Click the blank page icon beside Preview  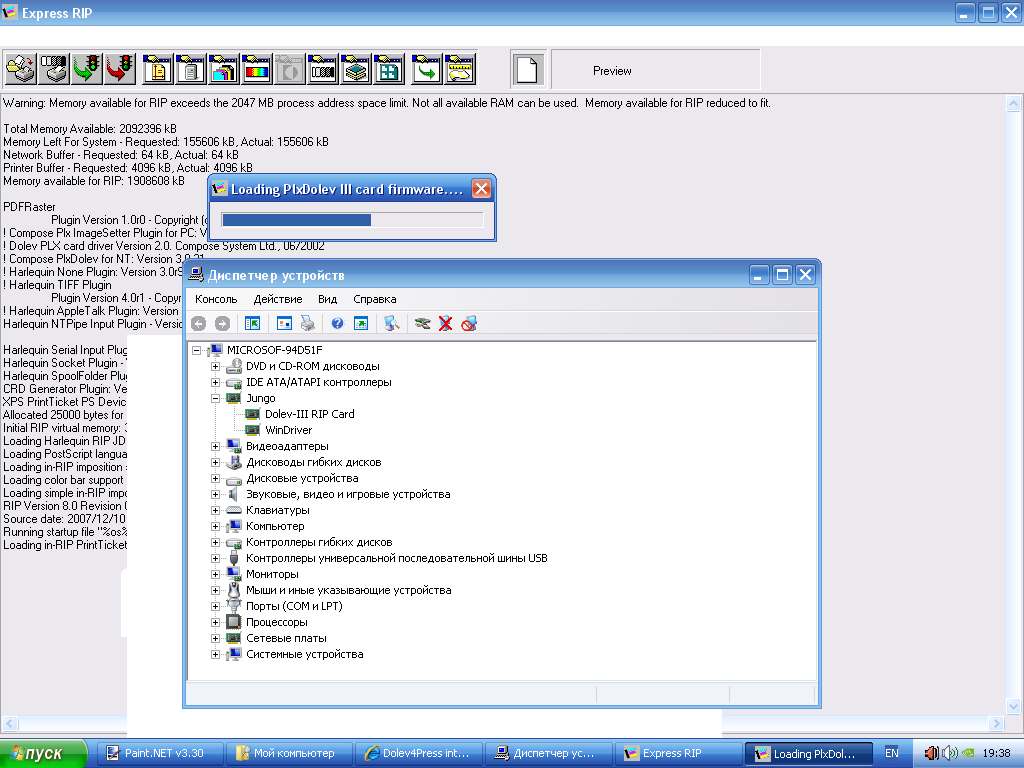pos(527,69)
